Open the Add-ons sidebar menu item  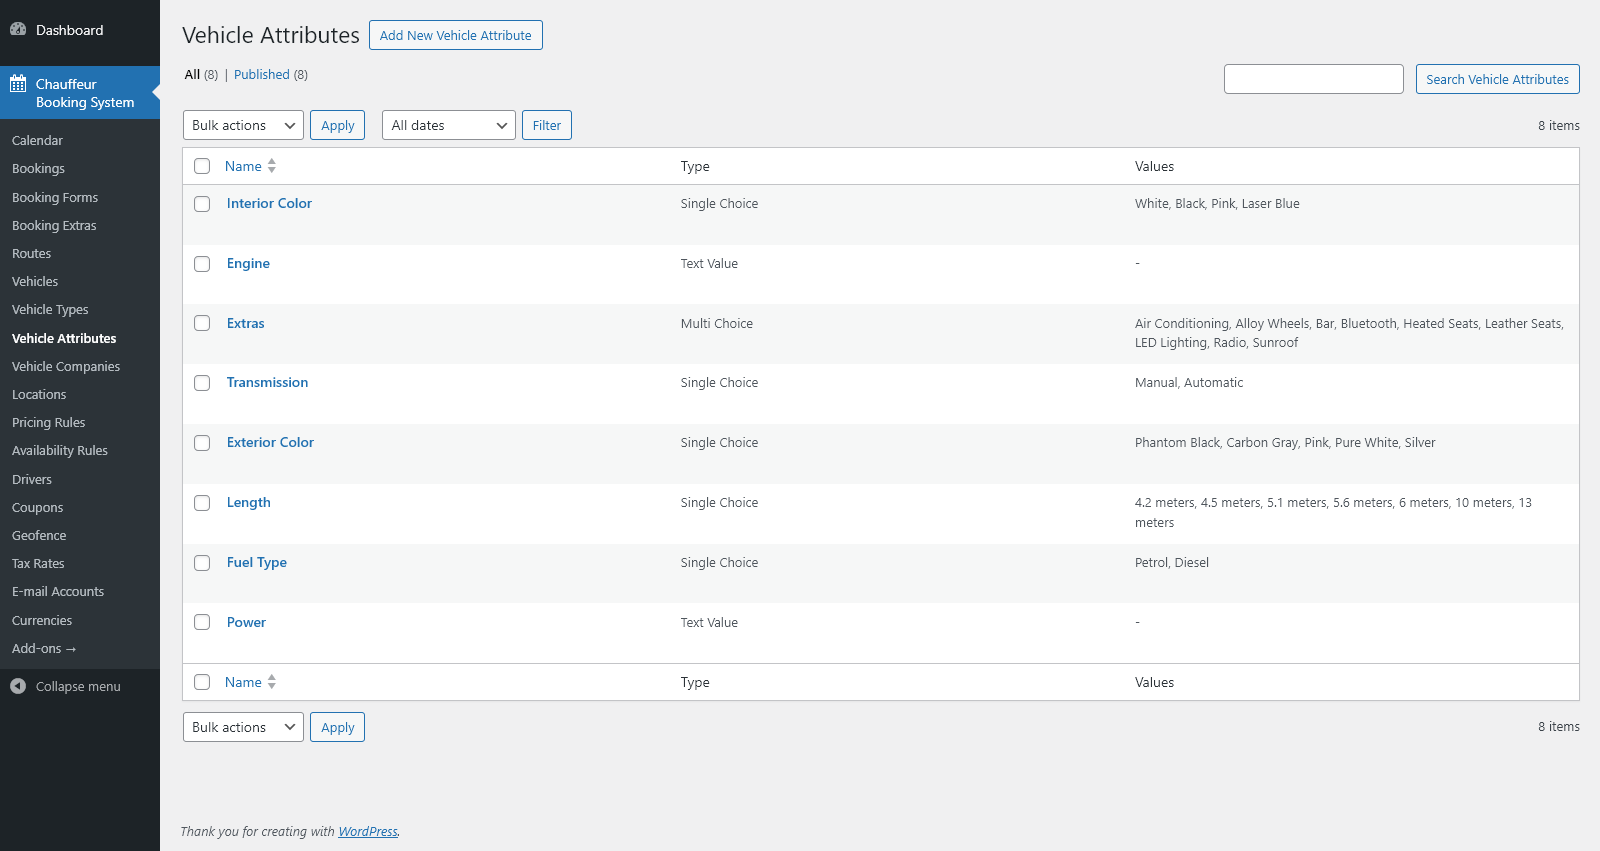pos(44,649)
